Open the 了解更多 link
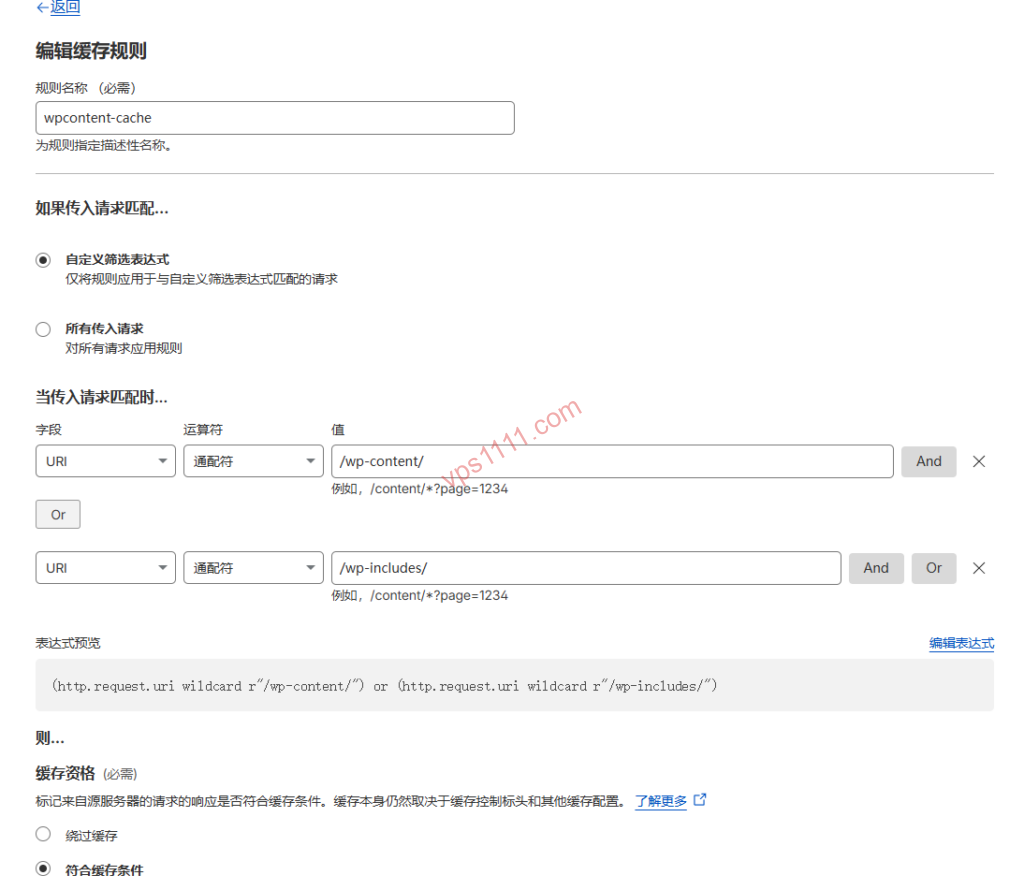The image size is (1024, 890). [x=661, y=801]
